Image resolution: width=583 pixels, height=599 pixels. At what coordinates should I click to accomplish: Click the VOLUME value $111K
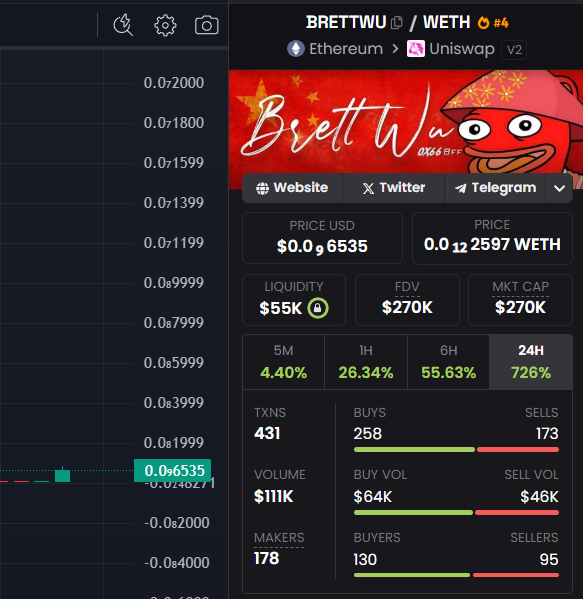(x=274, y=497)
